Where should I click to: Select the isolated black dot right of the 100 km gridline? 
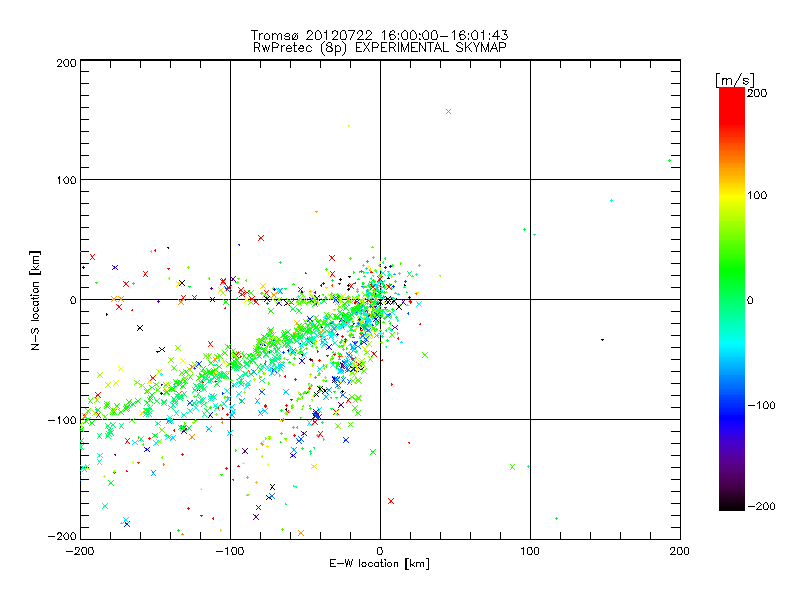pyautogui.click(x=603, y=340)
